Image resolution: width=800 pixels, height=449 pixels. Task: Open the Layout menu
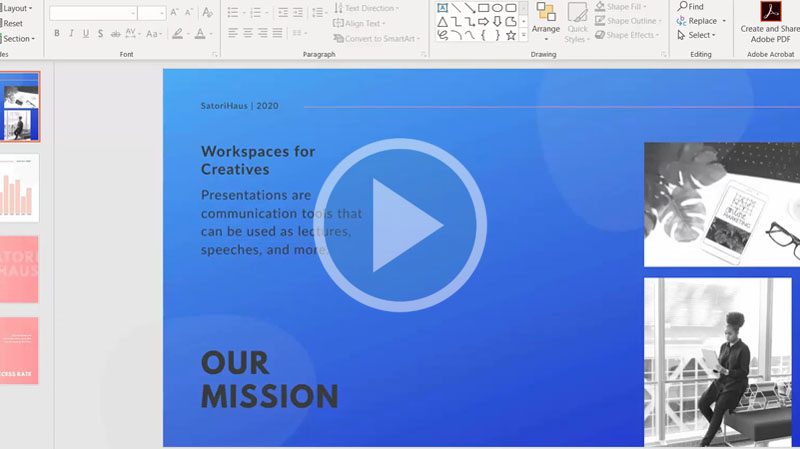17,8
